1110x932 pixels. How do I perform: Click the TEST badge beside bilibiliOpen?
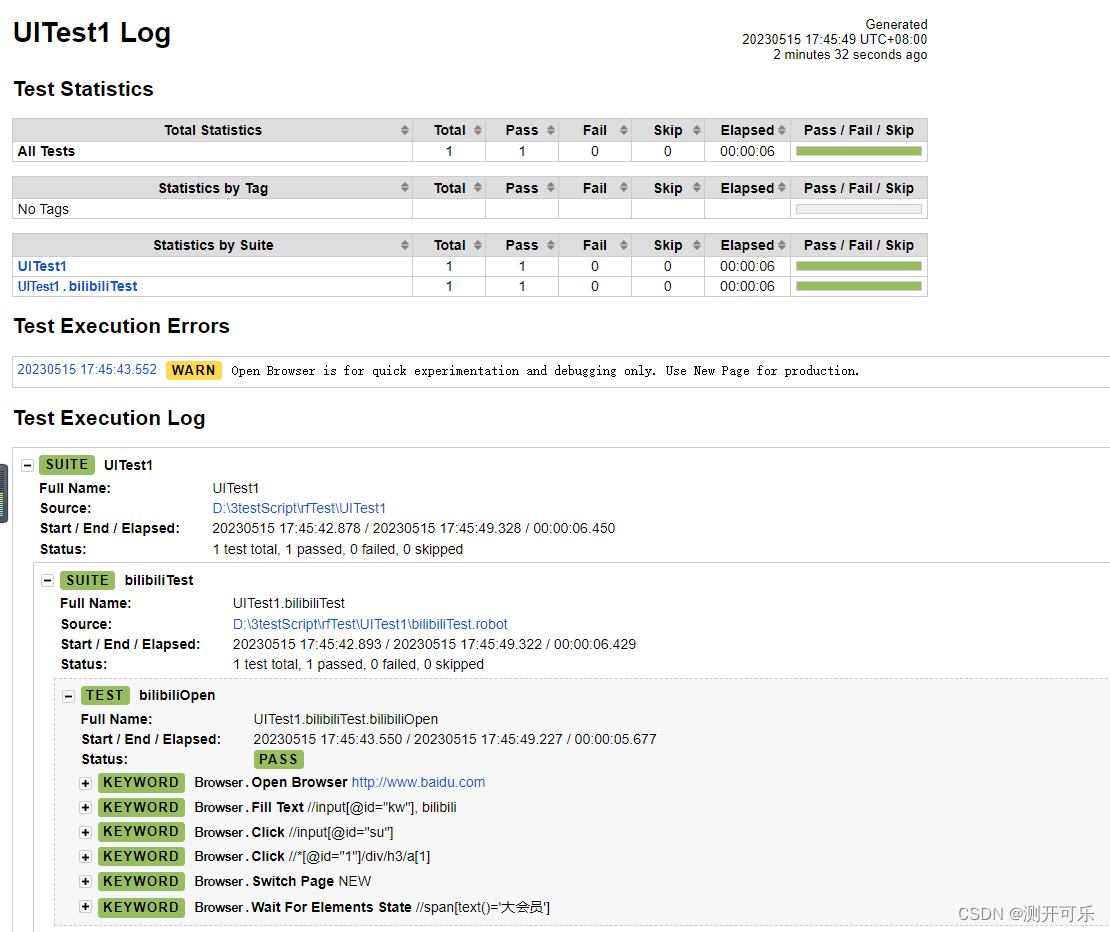point(105,696)
